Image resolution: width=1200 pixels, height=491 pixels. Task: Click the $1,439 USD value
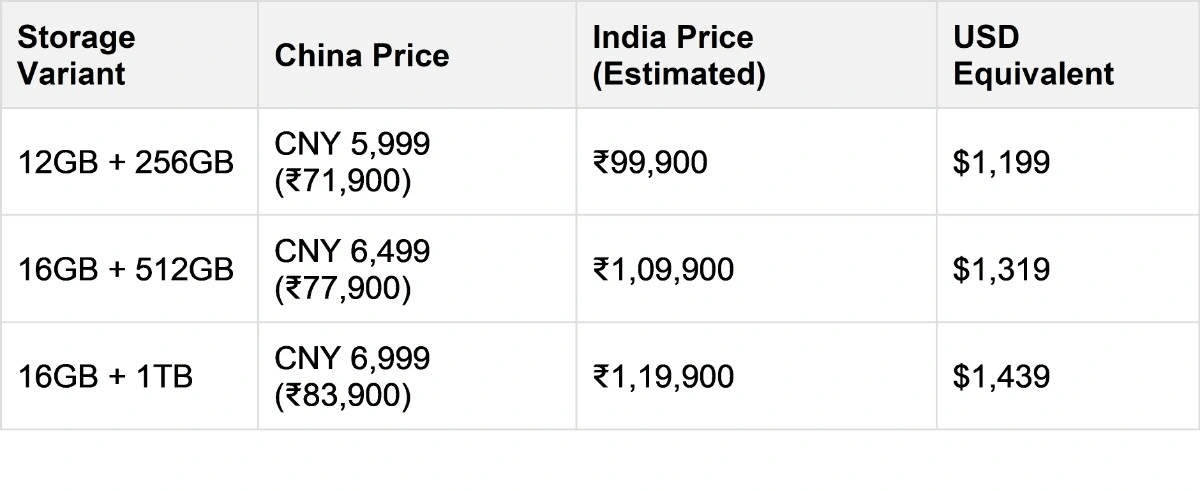[1001, 377]
